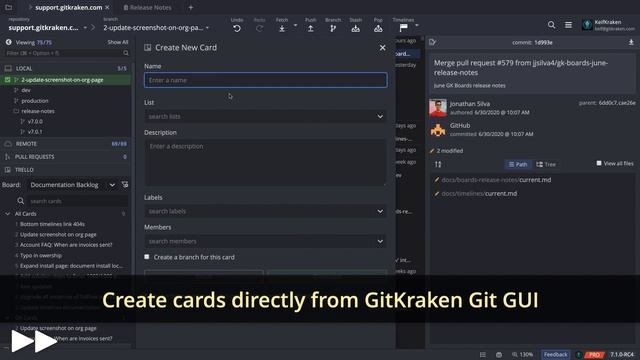Open the hamburger menu icon
The image size is (640, 360).
coord(568,25)
